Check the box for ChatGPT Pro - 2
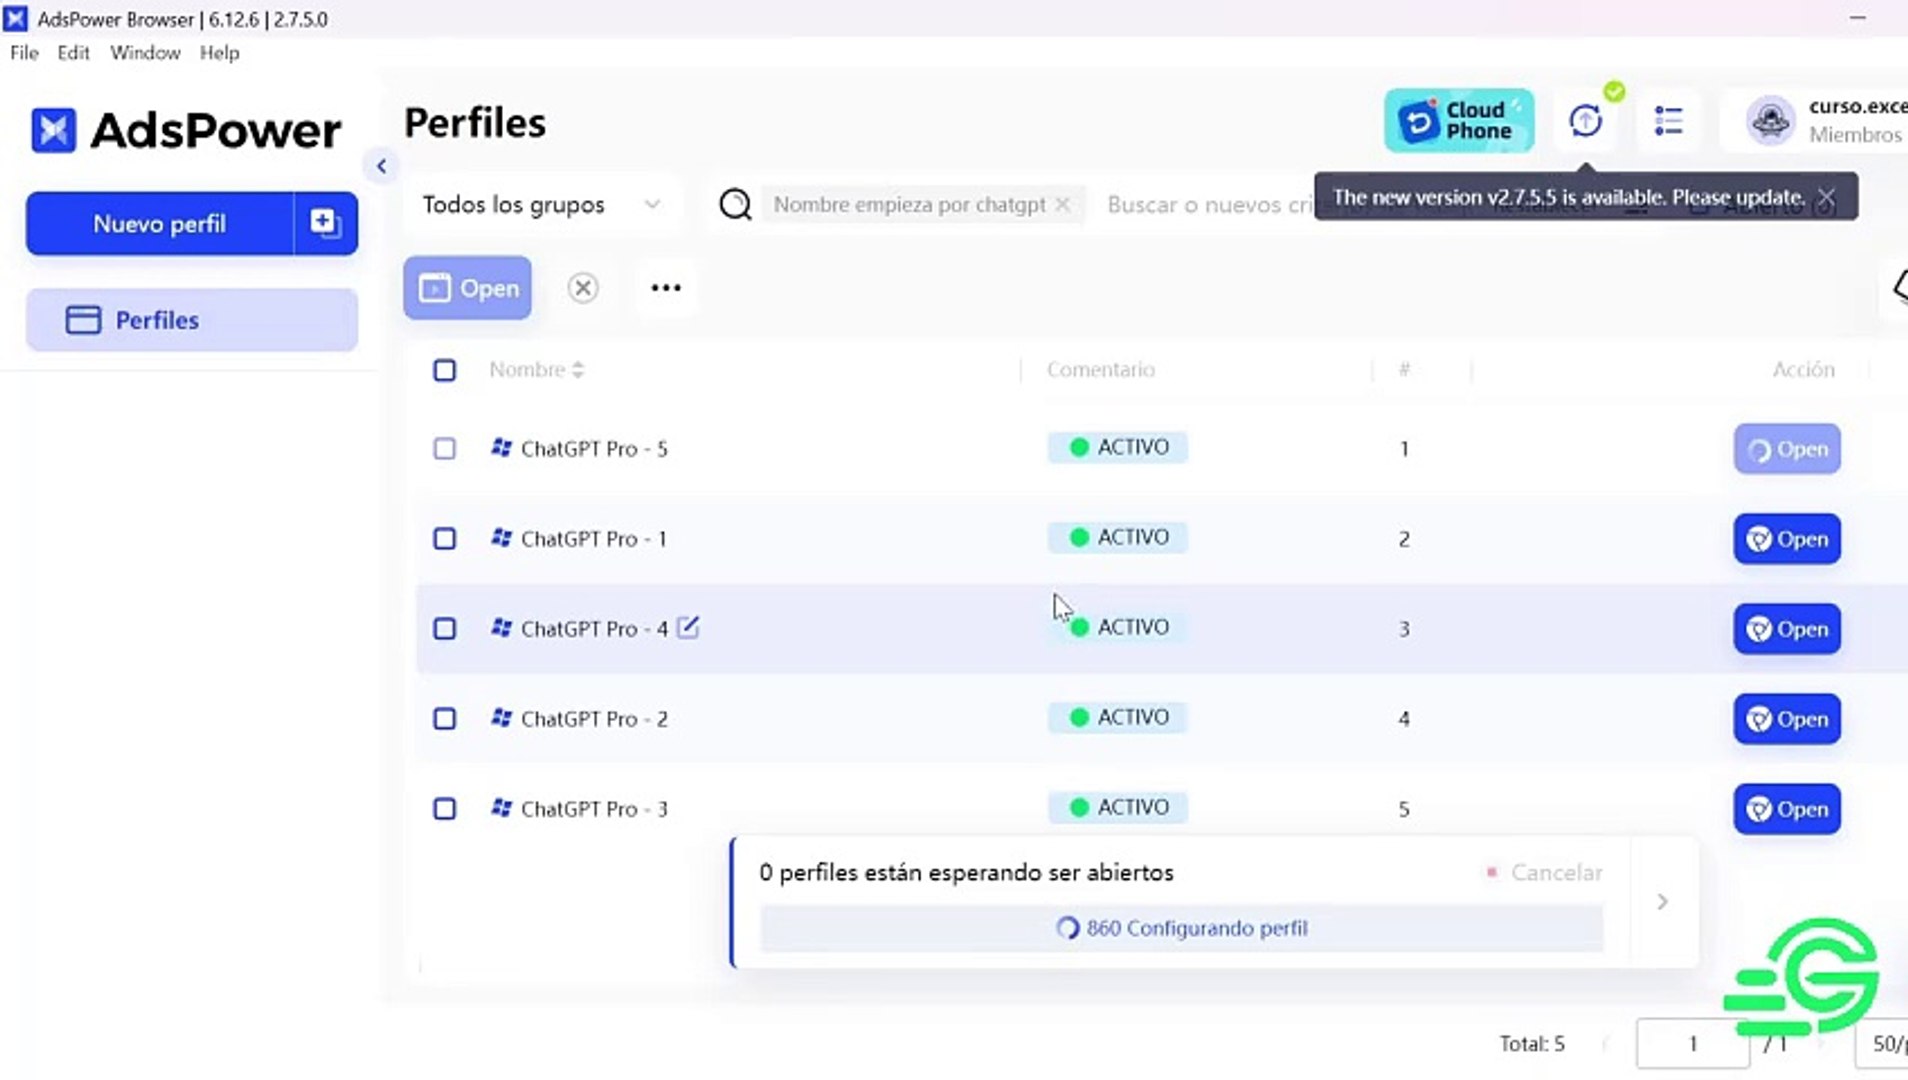This screenshot has width=1908, height=1080. pos(445,719)
